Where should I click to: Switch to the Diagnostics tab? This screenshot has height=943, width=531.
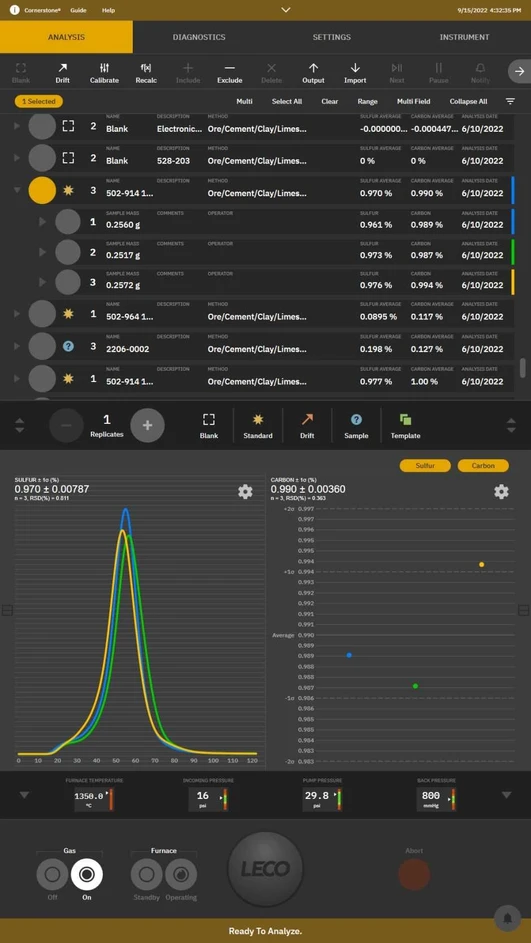(199, 37)
